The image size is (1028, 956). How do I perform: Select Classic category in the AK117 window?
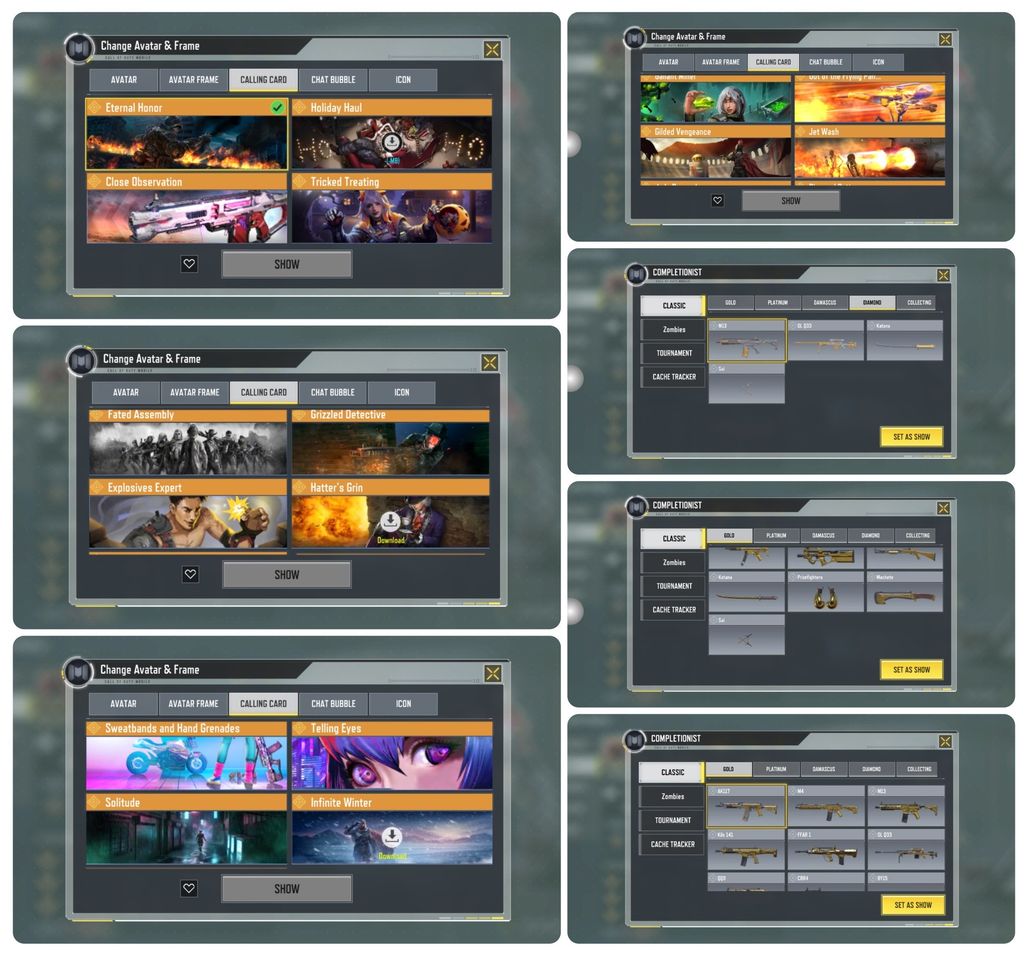tap(673, 772)
